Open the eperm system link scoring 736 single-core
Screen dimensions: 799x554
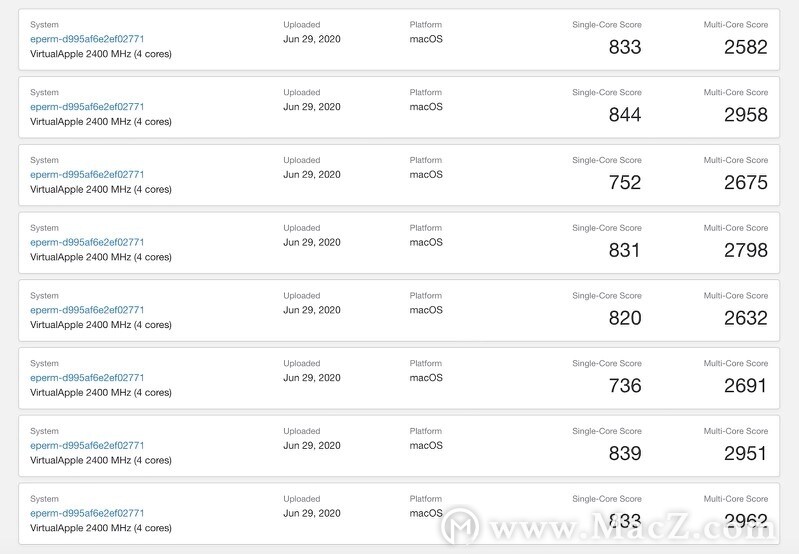click(x=87, y=378)
